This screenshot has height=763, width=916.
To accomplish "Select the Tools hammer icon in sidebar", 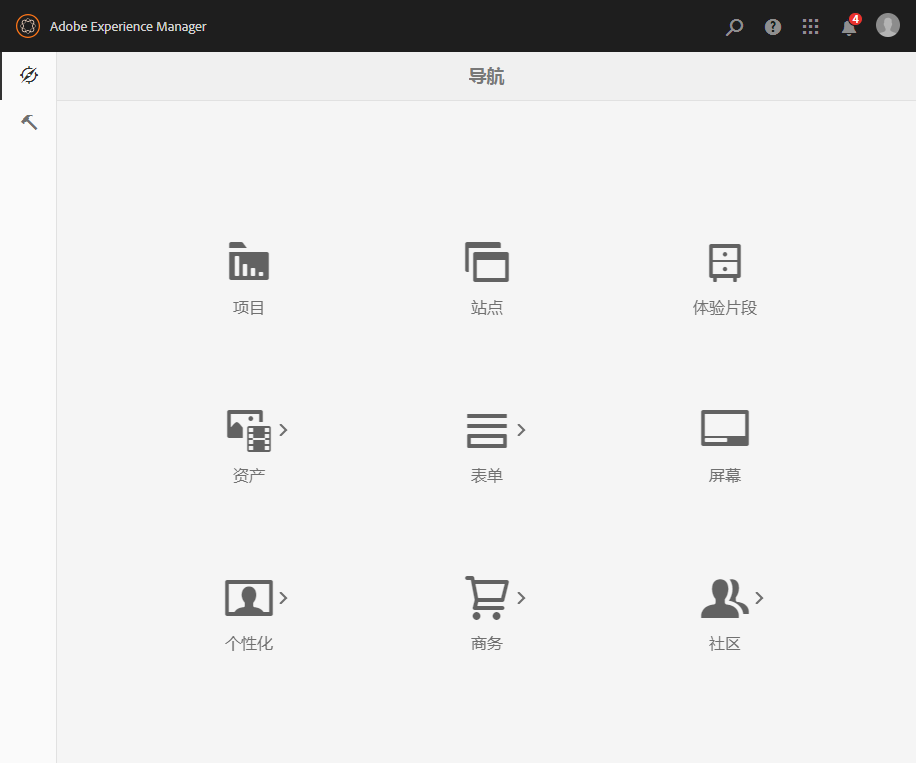I will 29,122.
